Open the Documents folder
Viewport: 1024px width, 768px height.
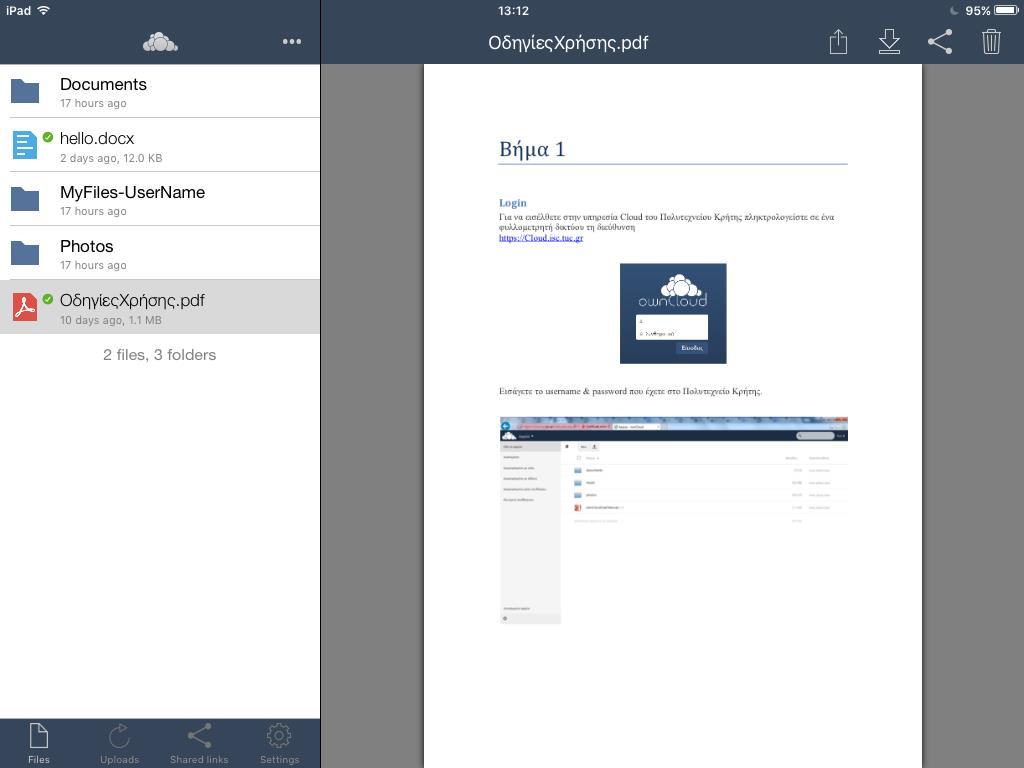pos(160,91)
